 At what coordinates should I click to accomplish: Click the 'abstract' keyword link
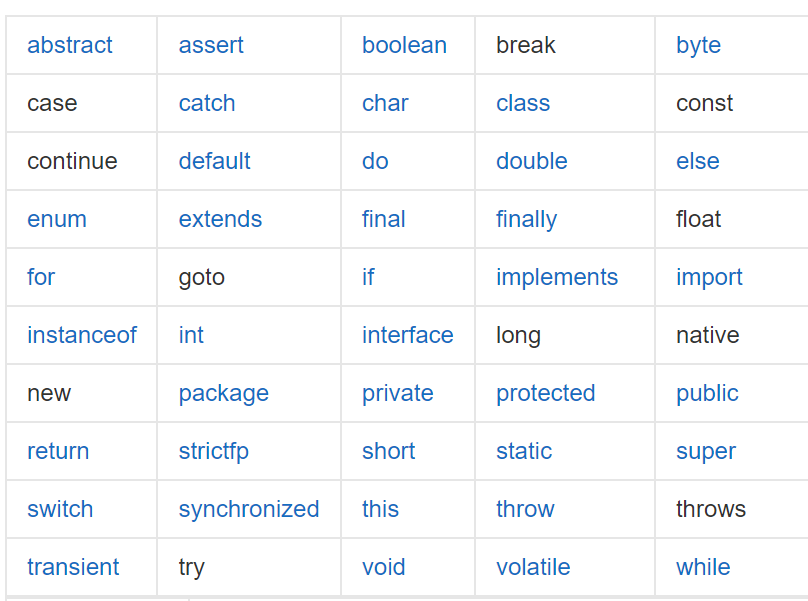[69, 45]
